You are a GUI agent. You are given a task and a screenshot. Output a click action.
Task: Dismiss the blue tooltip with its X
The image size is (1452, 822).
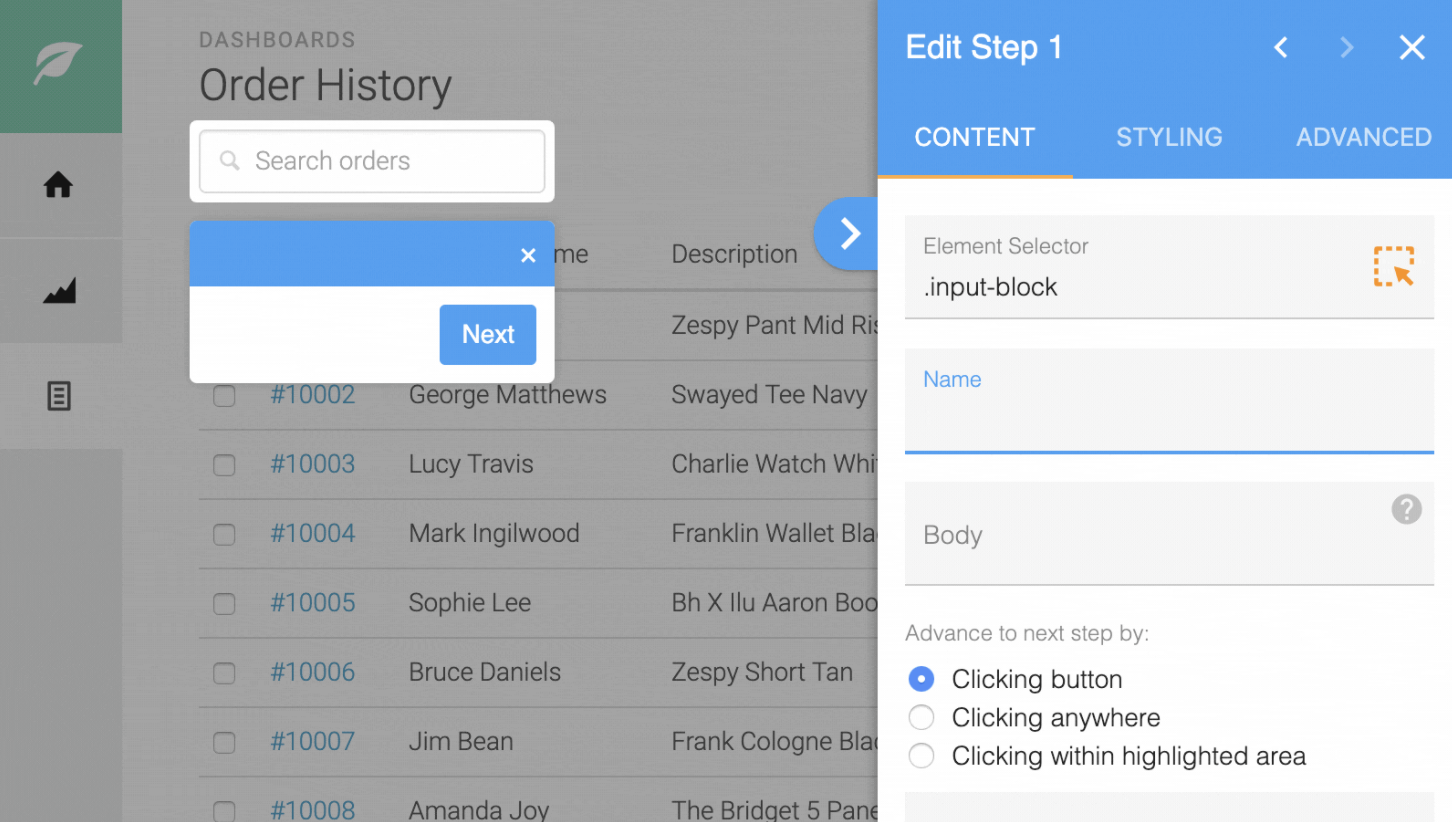coord(528,255)
